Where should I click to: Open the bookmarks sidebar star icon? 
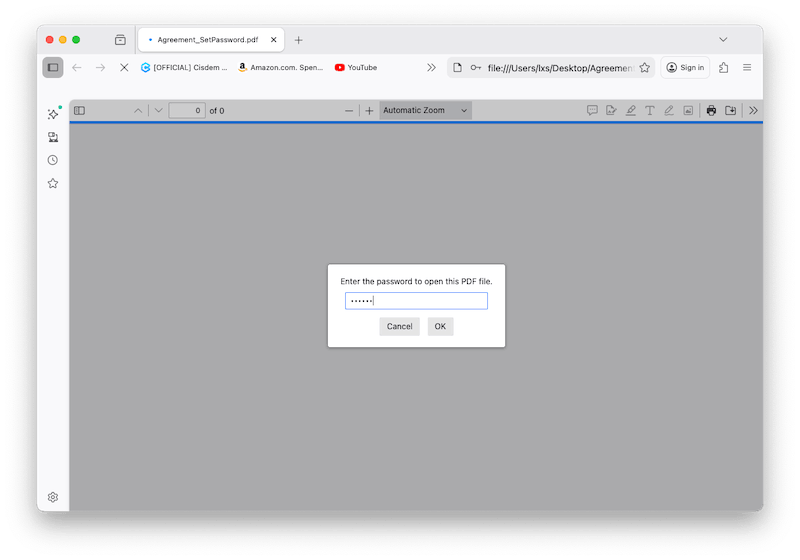pyautogui.click(x=53, y=183)
